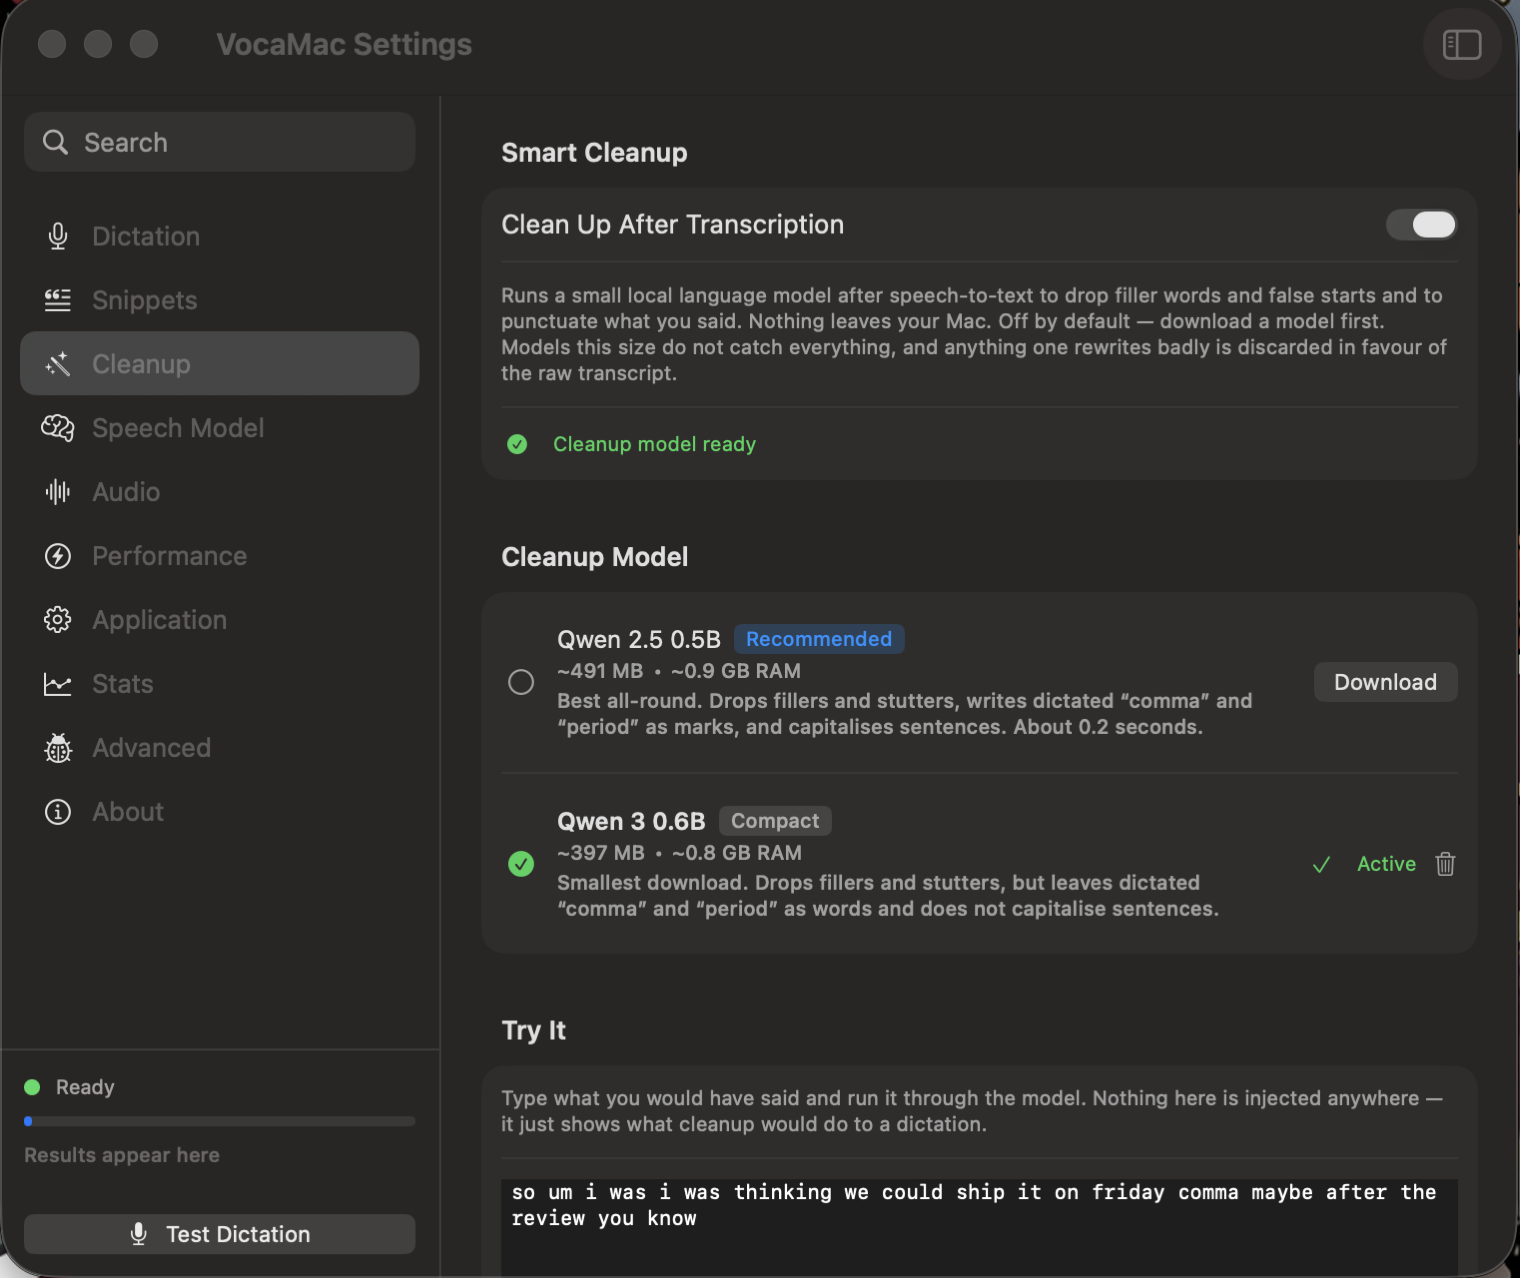The image size is (1520, 1278).
Task: Click the green Active label
Action: 1386,864
